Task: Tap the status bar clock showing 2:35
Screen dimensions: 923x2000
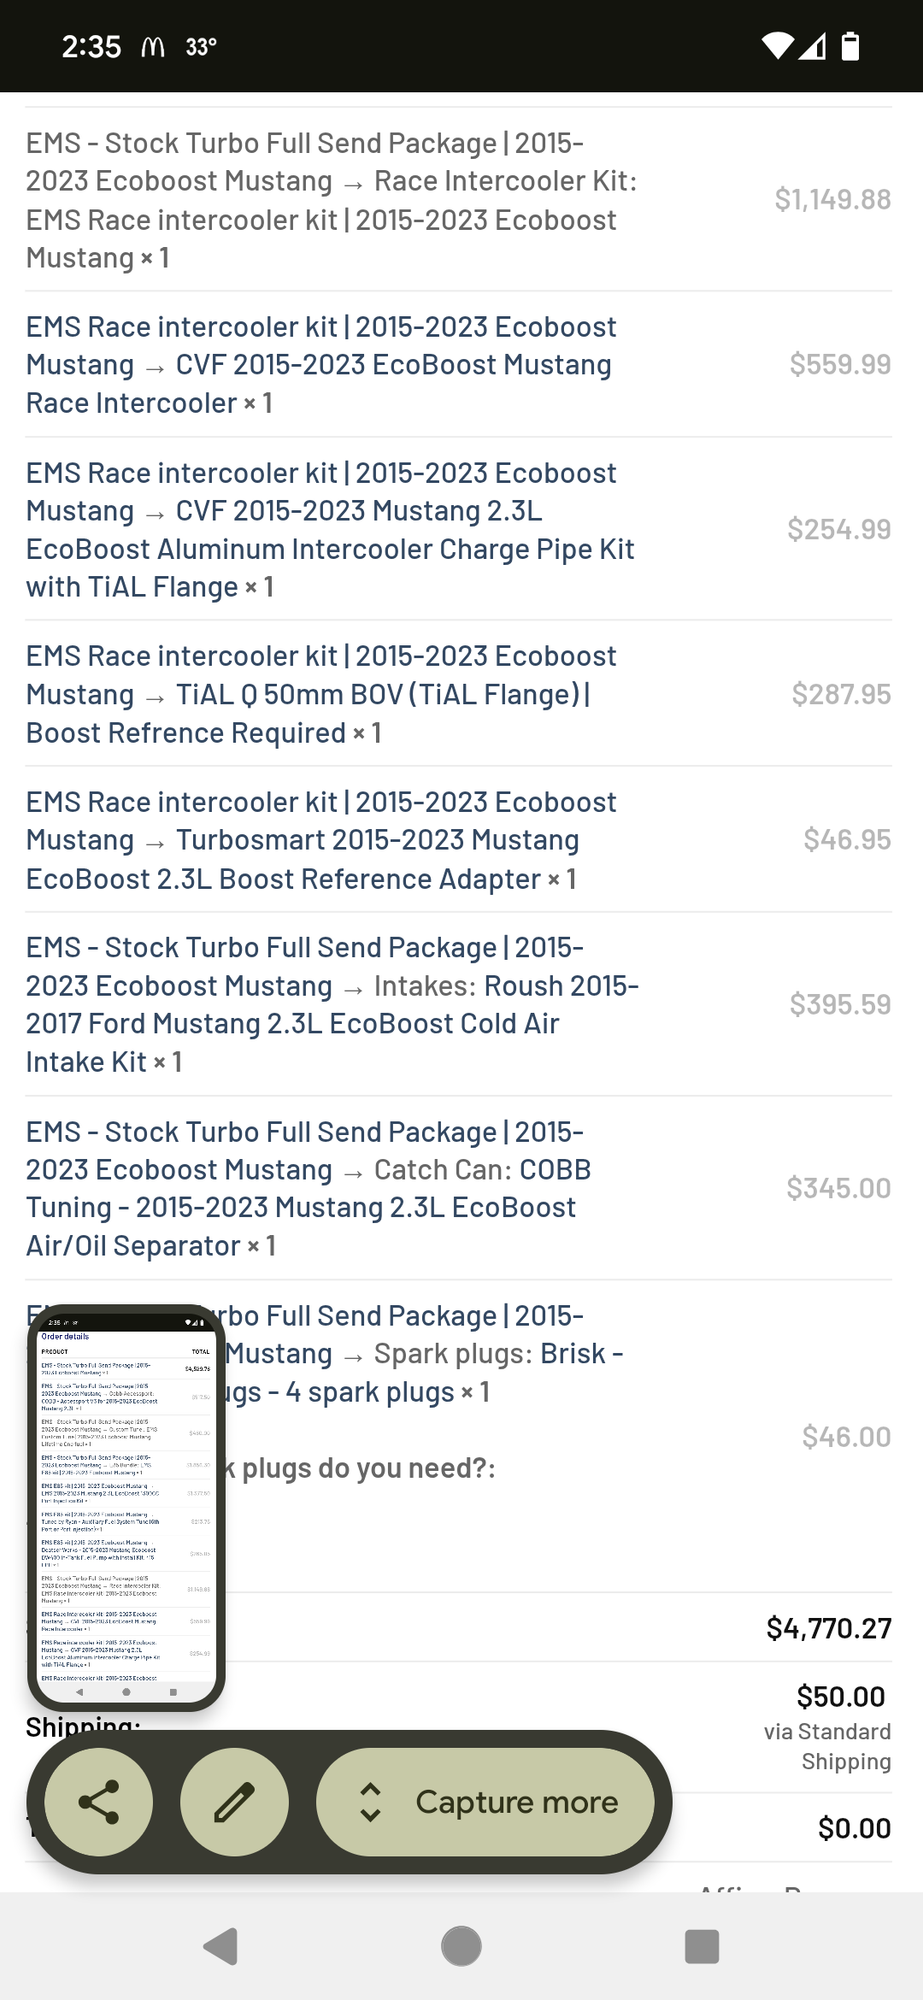Action: click(x=91, y=47)
